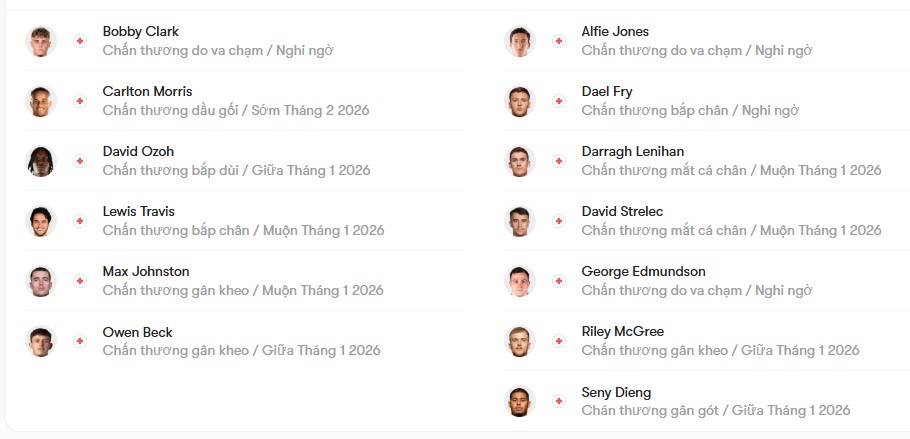The image size is (910, 439).
Task: Click the red cross icon next to Dael Fry
Action: pyautogui.click(x=559, y=101)
